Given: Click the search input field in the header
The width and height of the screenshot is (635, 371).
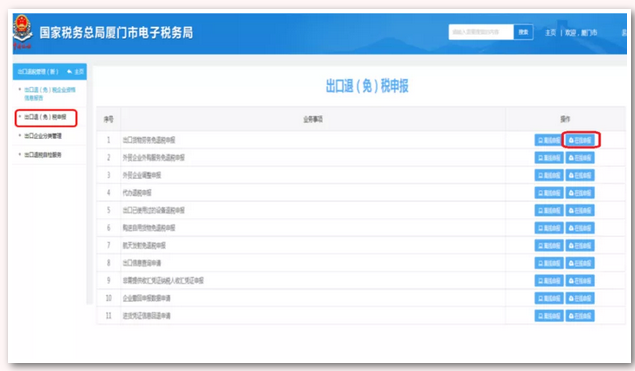Looking at the screenshot, I should tap(481, 32).
